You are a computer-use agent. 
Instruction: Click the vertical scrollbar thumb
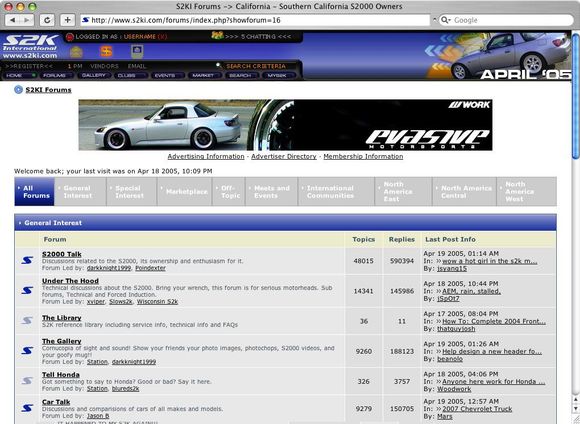pyautogui.click(x=576, y=97)
